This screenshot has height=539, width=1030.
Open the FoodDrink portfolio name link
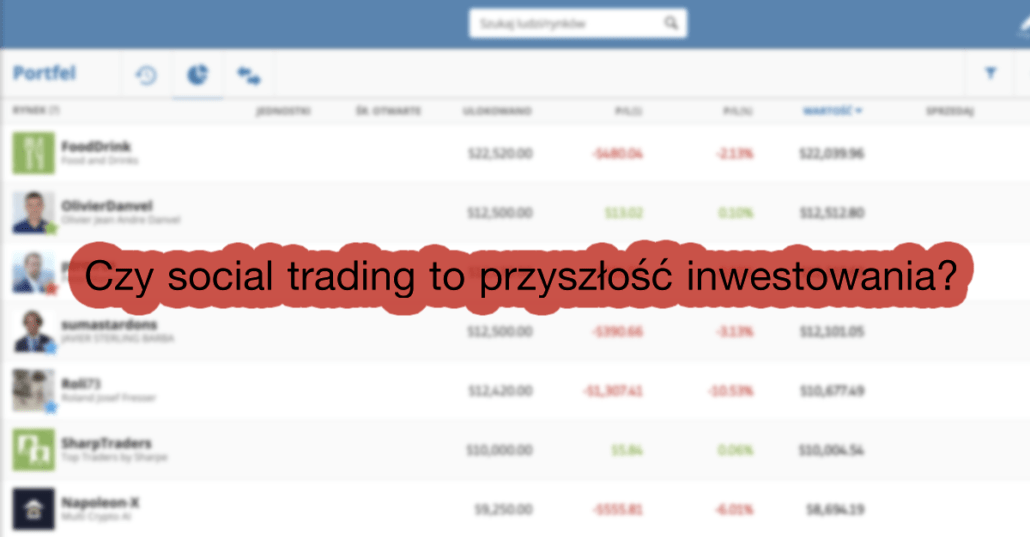[96, 146]
